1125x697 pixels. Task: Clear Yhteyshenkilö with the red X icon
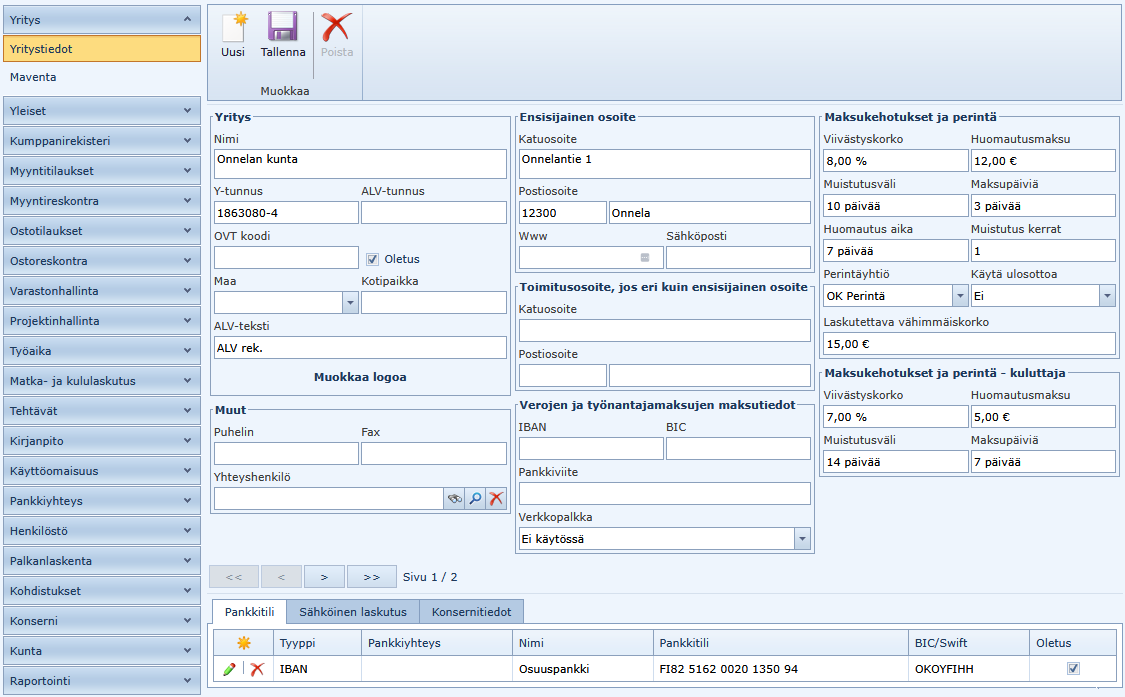click(496, 498)
